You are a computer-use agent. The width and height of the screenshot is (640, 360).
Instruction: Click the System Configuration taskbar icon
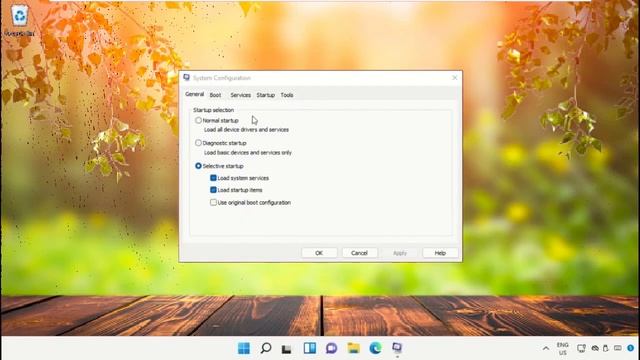pyautogui.click(x=397, y=348)
